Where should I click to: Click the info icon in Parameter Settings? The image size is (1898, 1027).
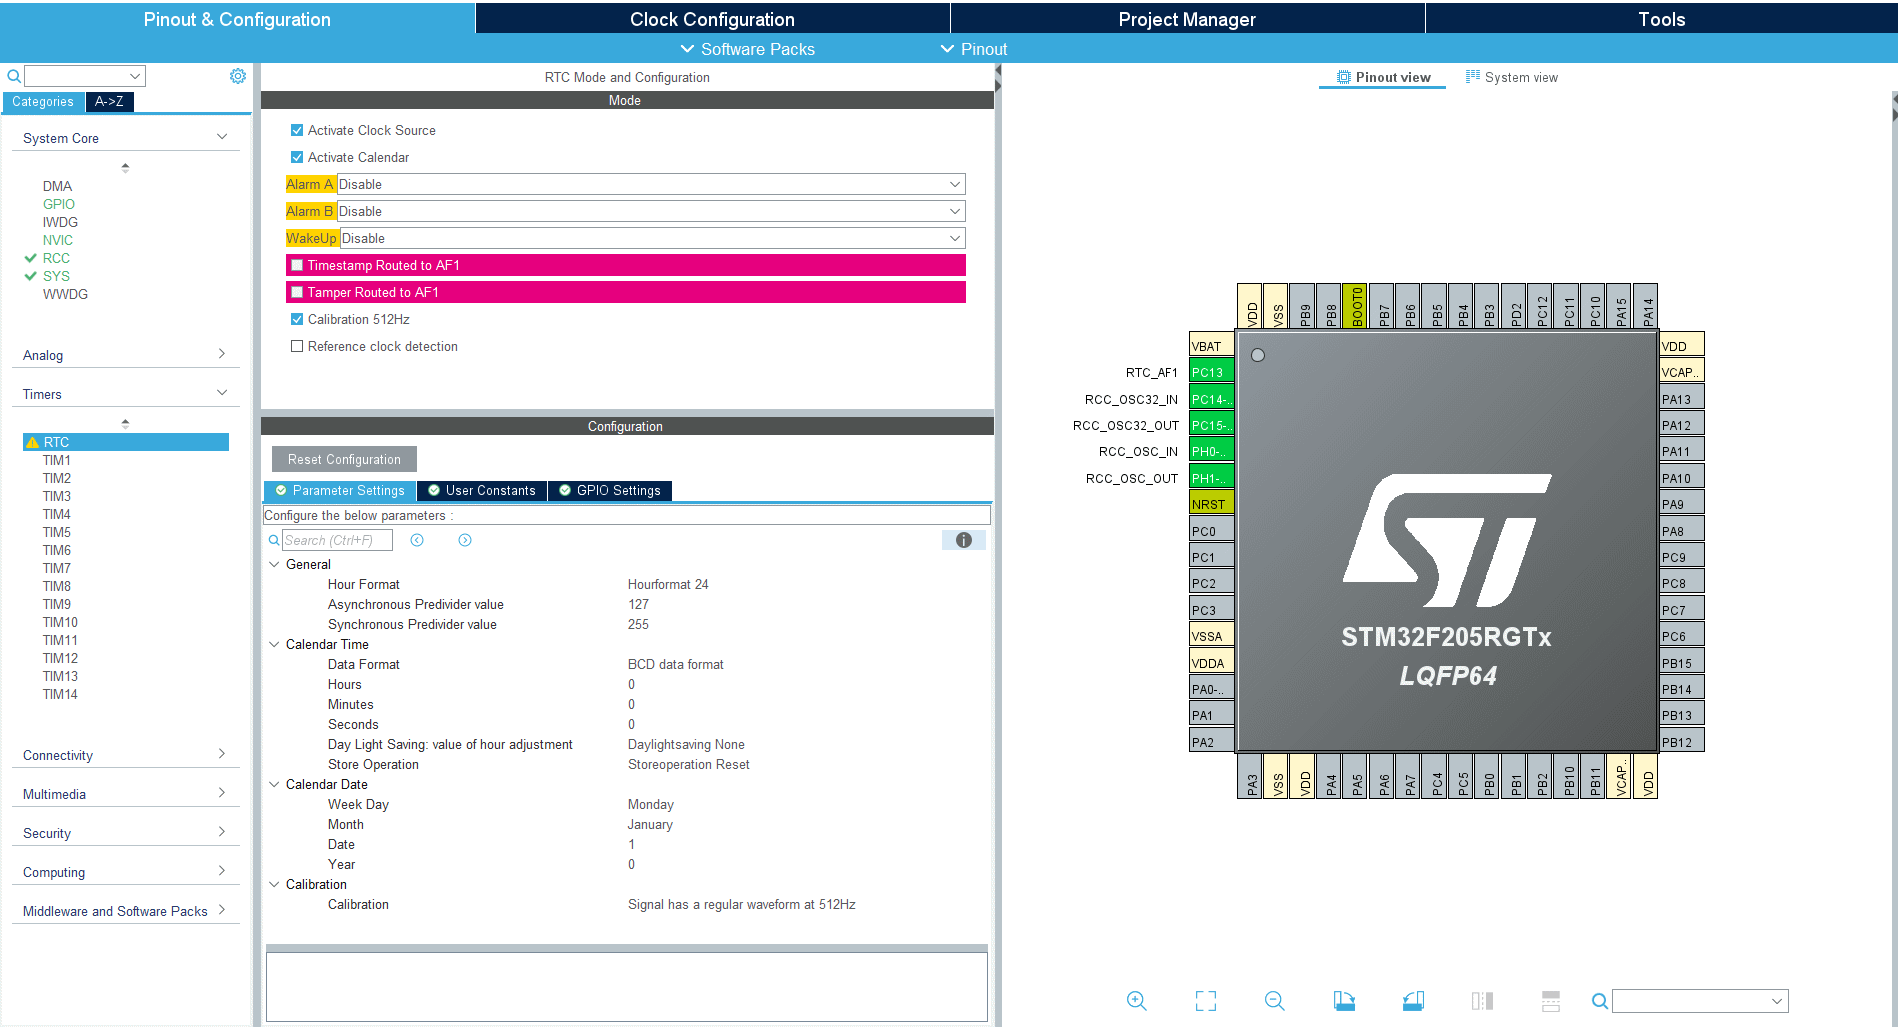[x=963, y=540]
